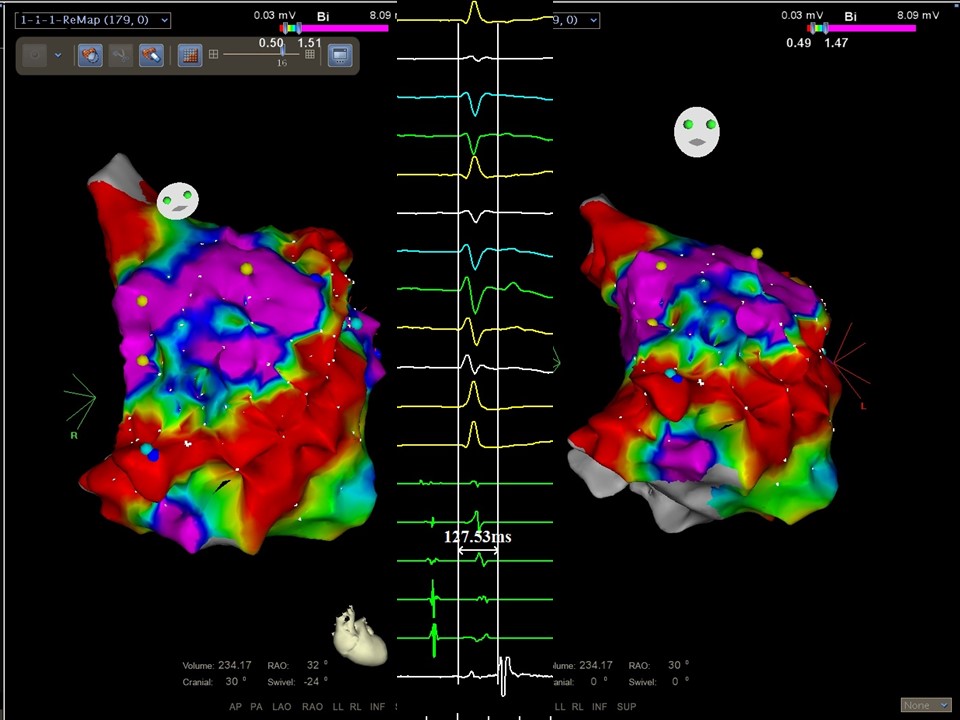Click the 'Bi' bipolar label on left colorbar
The image size is (960, 720).
click(x=323, y=17)
